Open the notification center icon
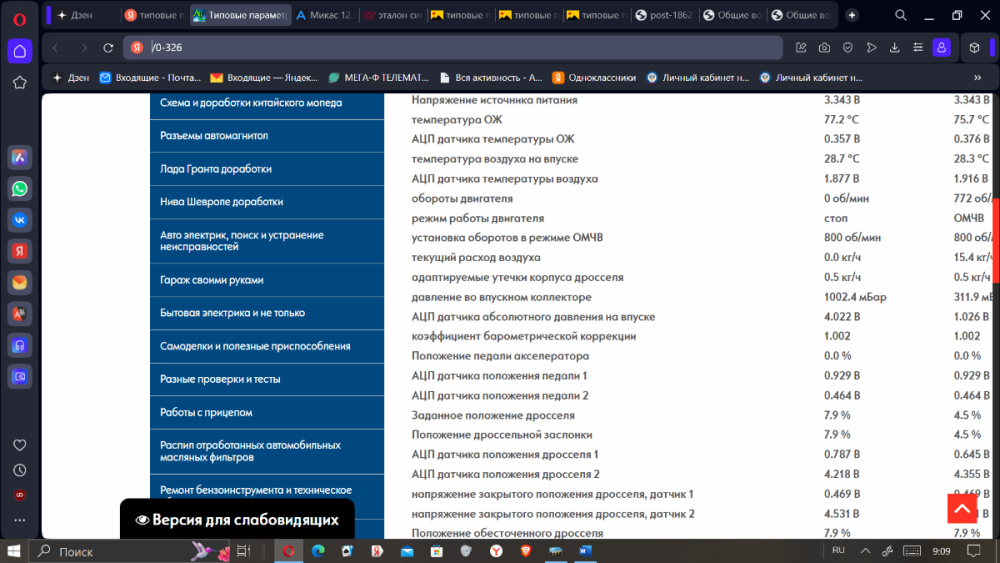The height and width of the screenshot is (563, 1000). pyautogui.click(x=973, y=551)
